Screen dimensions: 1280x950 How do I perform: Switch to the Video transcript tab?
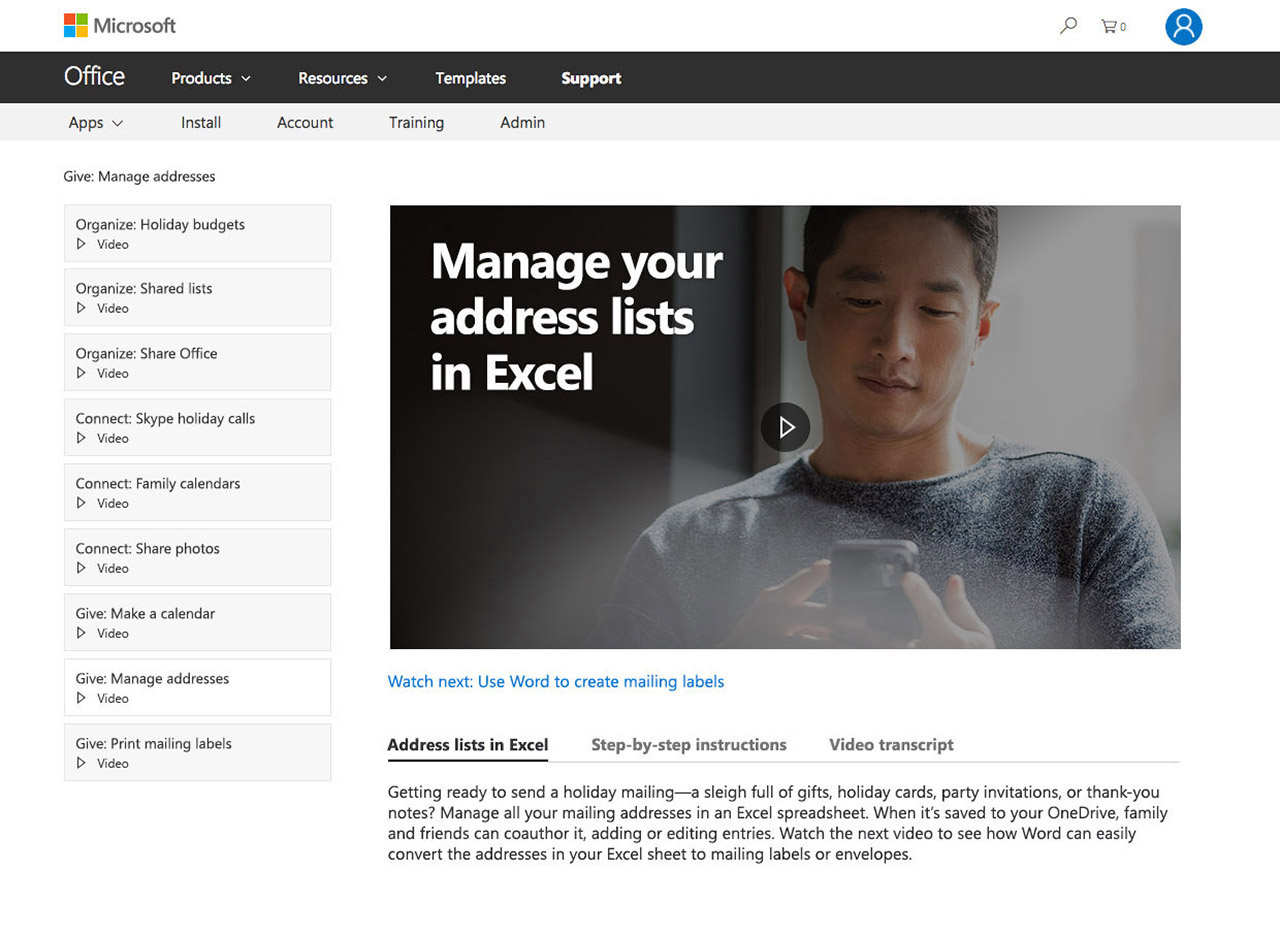click(x=891, y=744)
